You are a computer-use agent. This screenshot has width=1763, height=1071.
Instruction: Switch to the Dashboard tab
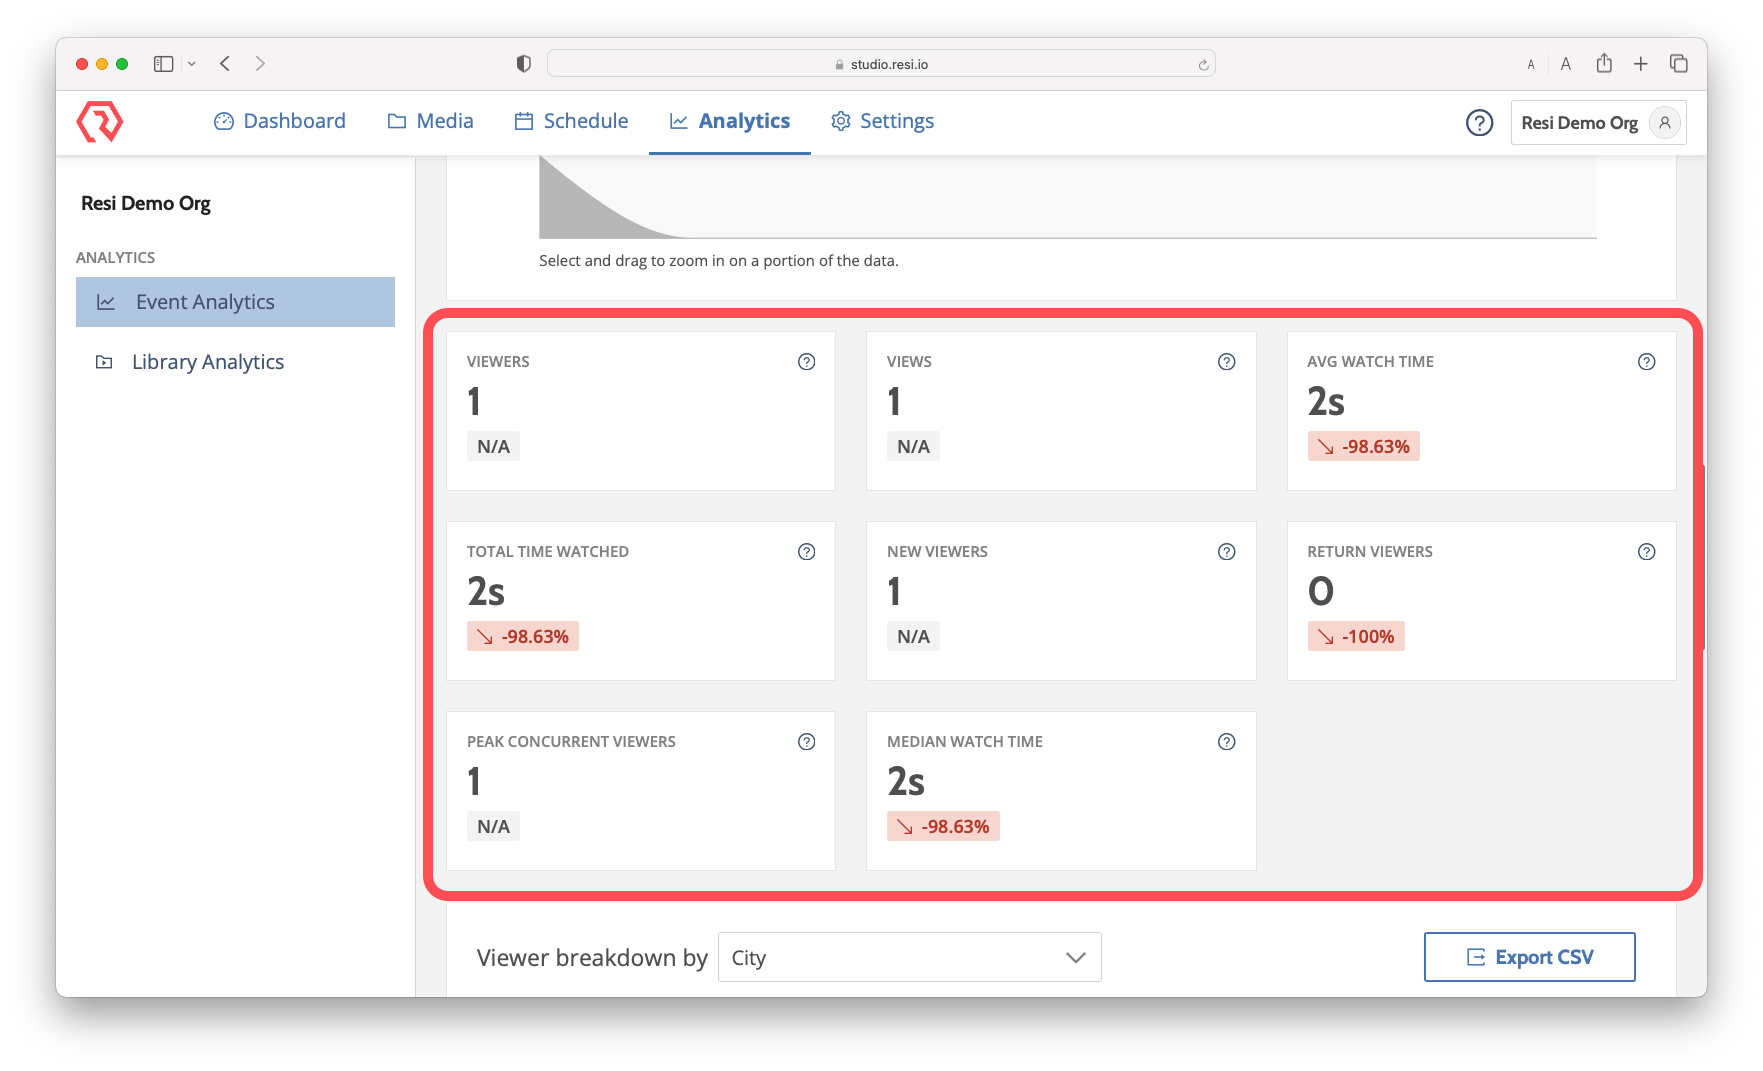tap(280, 121)
